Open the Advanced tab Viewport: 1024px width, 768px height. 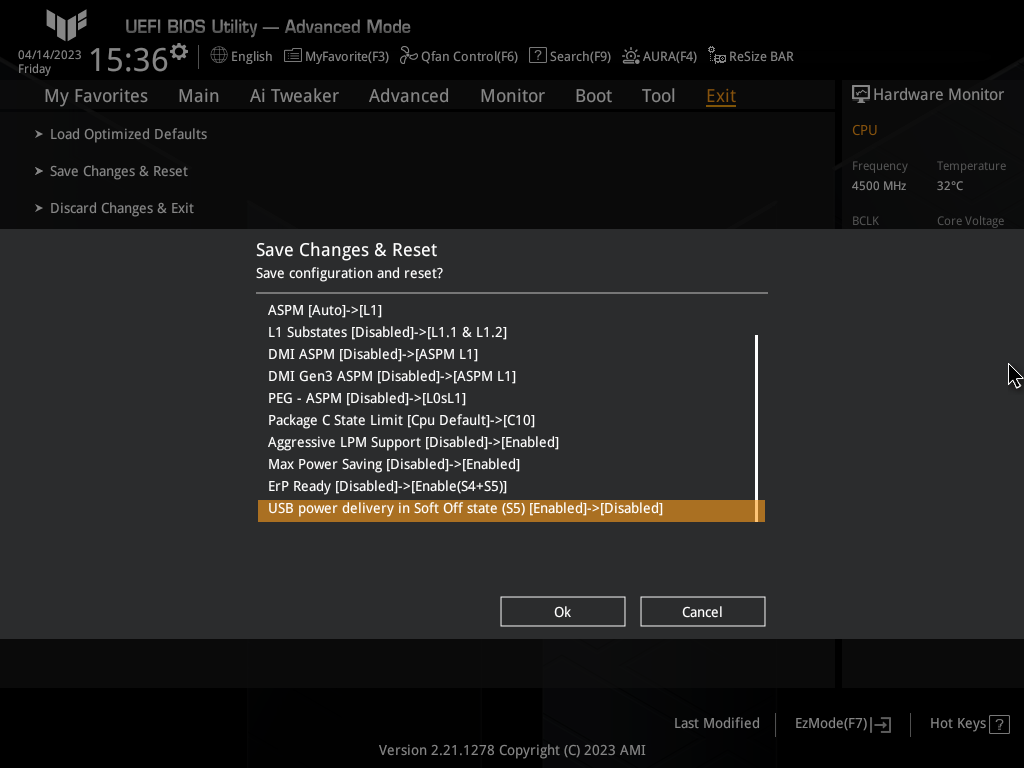[x=409, y=95]
